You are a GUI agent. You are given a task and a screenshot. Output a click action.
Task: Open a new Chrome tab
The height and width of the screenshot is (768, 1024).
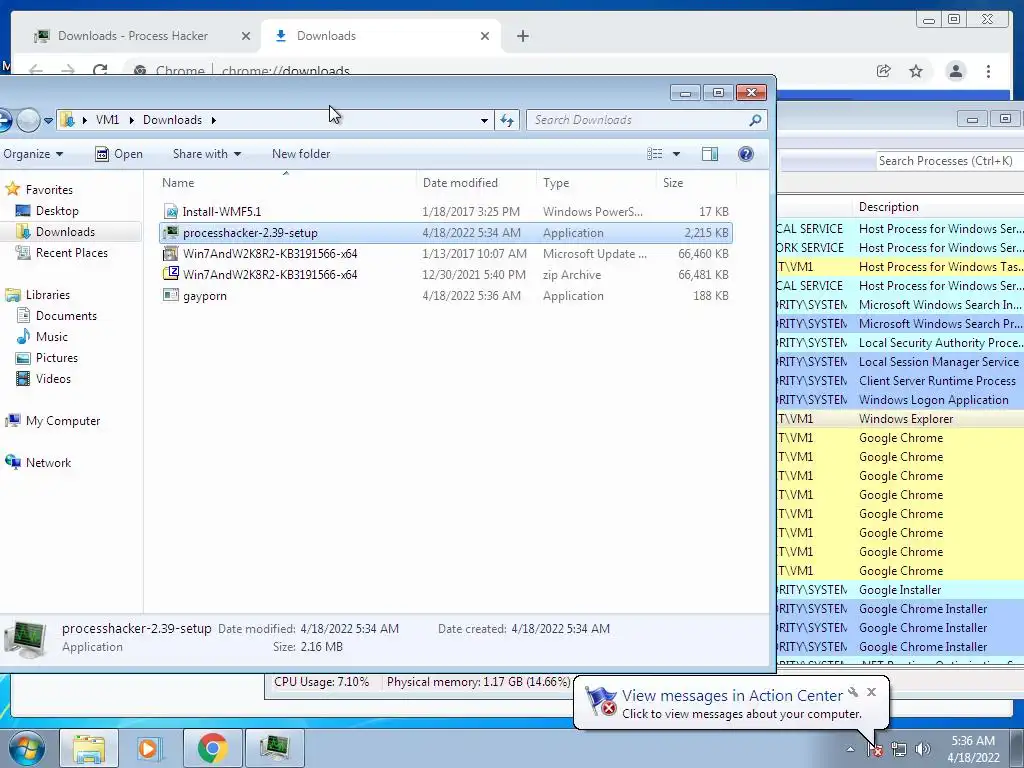tap(522, 36)
